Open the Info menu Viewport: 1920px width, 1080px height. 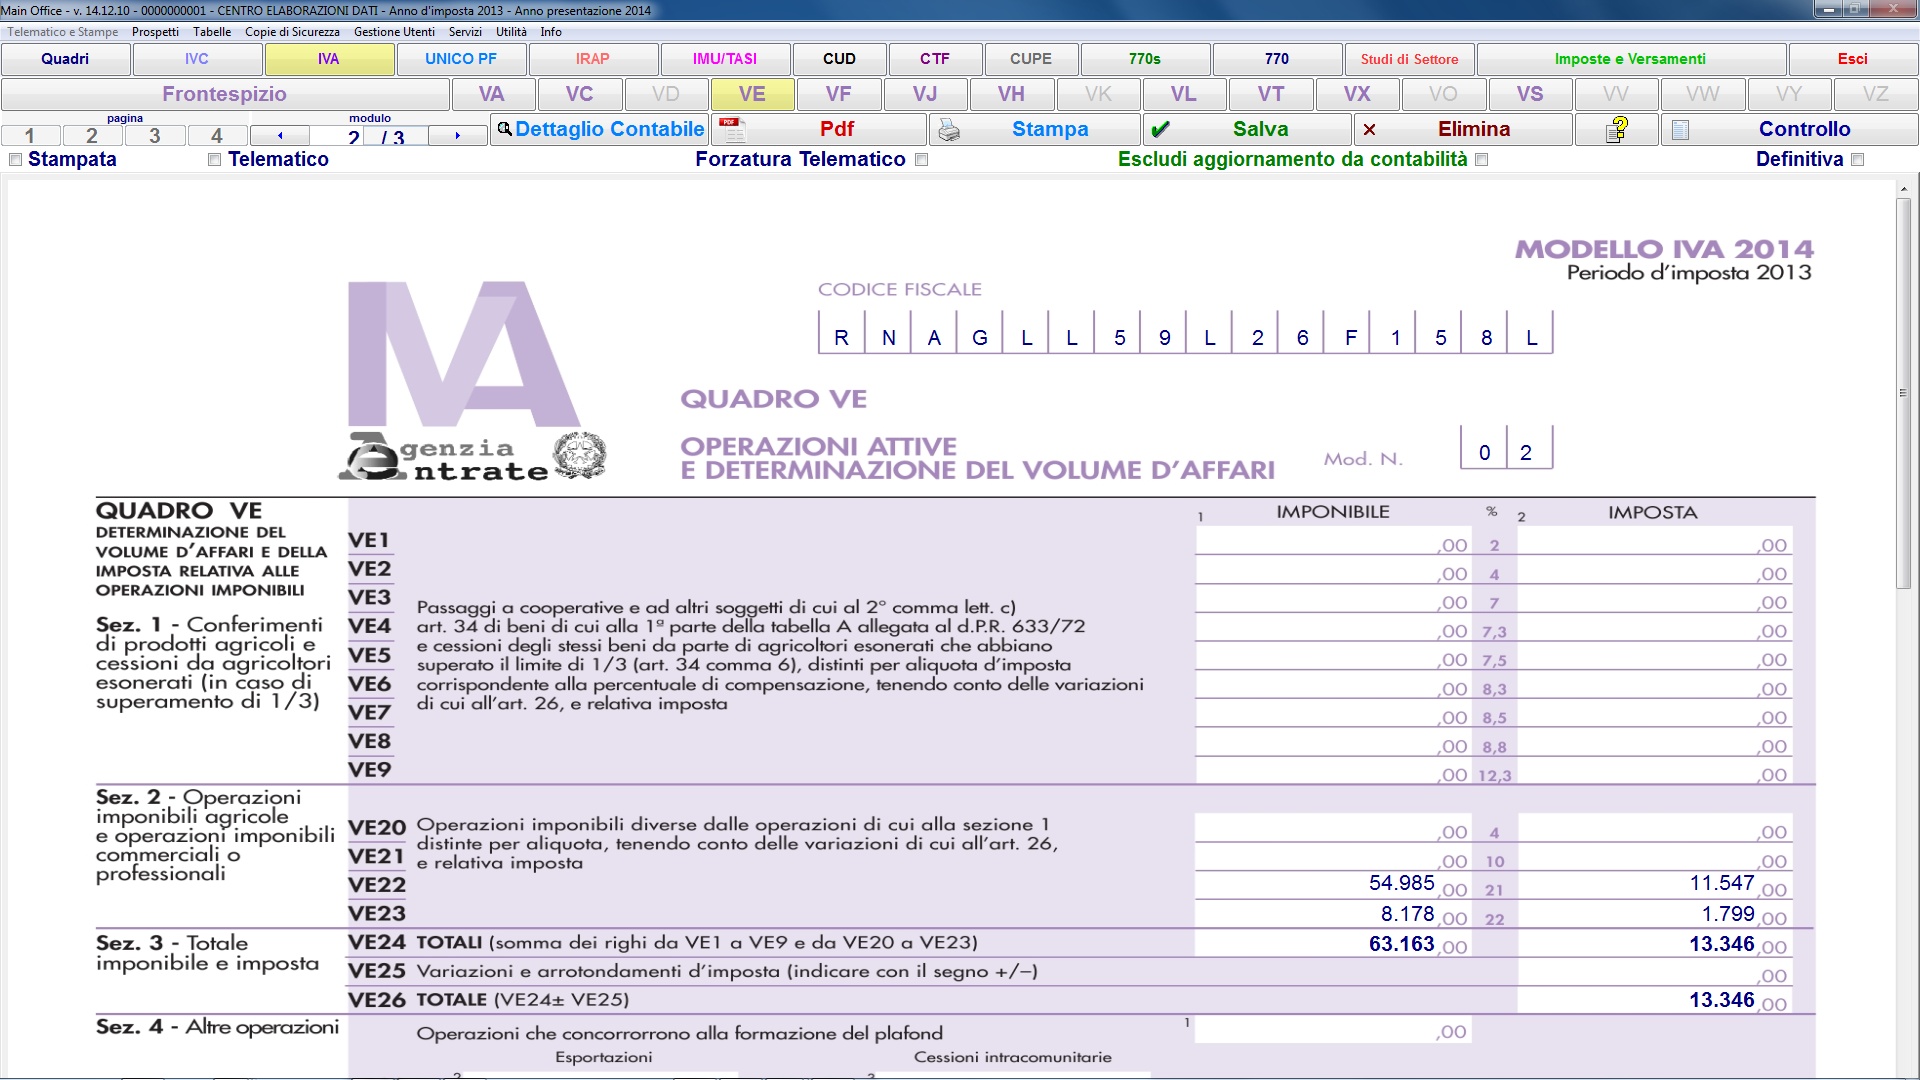tap(551, 32)
